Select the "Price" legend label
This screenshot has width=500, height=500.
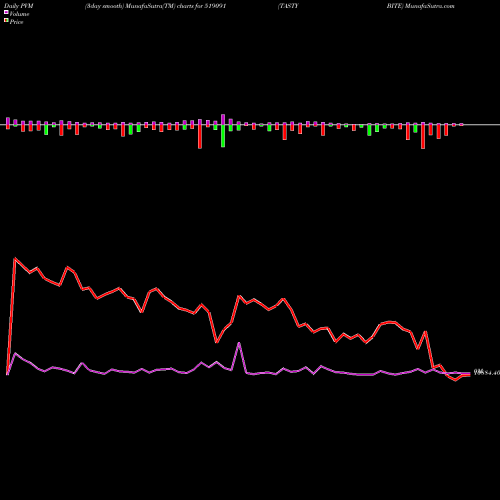click(x=16, y=22)
